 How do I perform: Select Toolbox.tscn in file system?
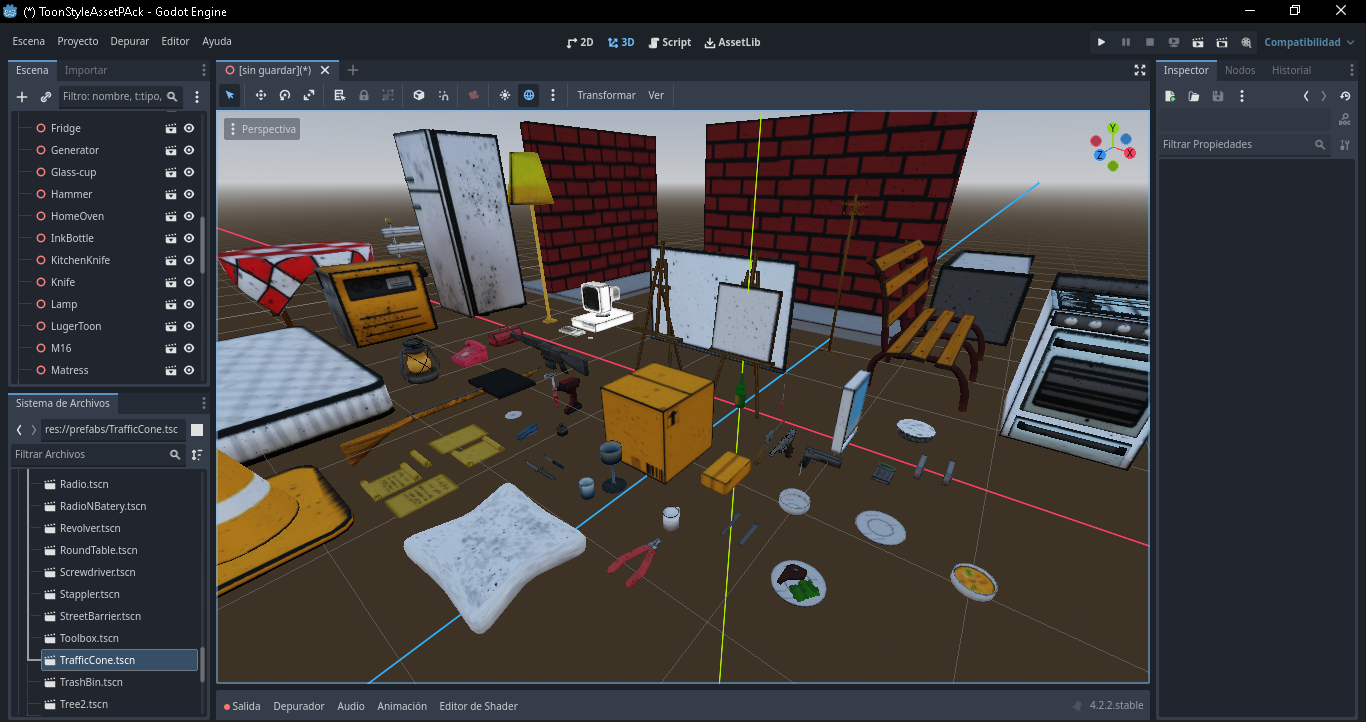click(x=89, y=638)
